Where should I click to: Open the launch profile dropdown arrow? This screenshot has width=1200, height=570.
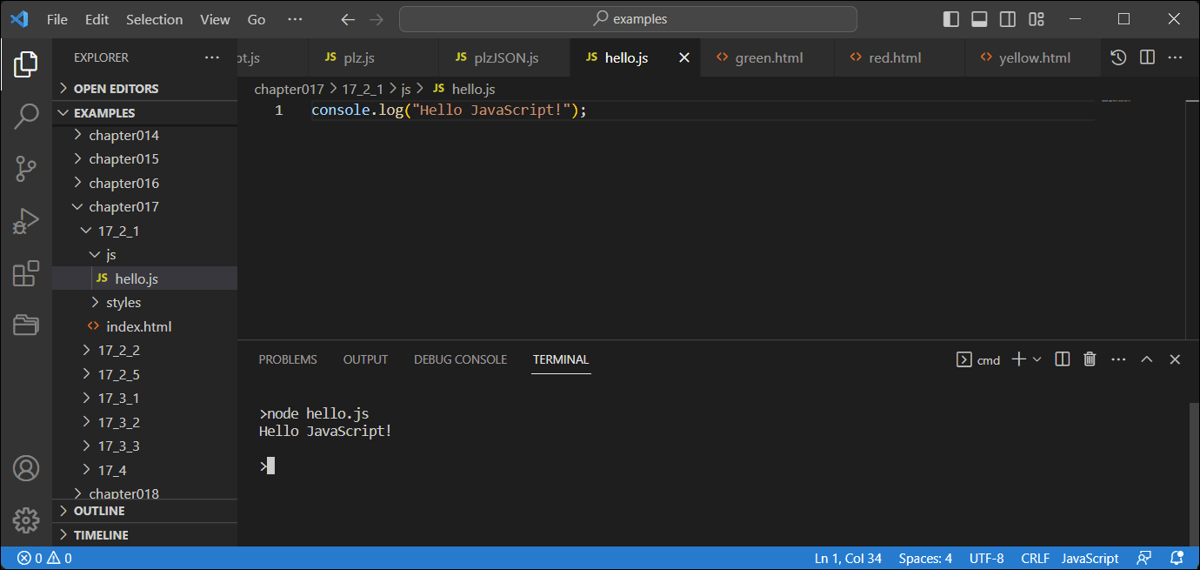tap(1037, 359)
